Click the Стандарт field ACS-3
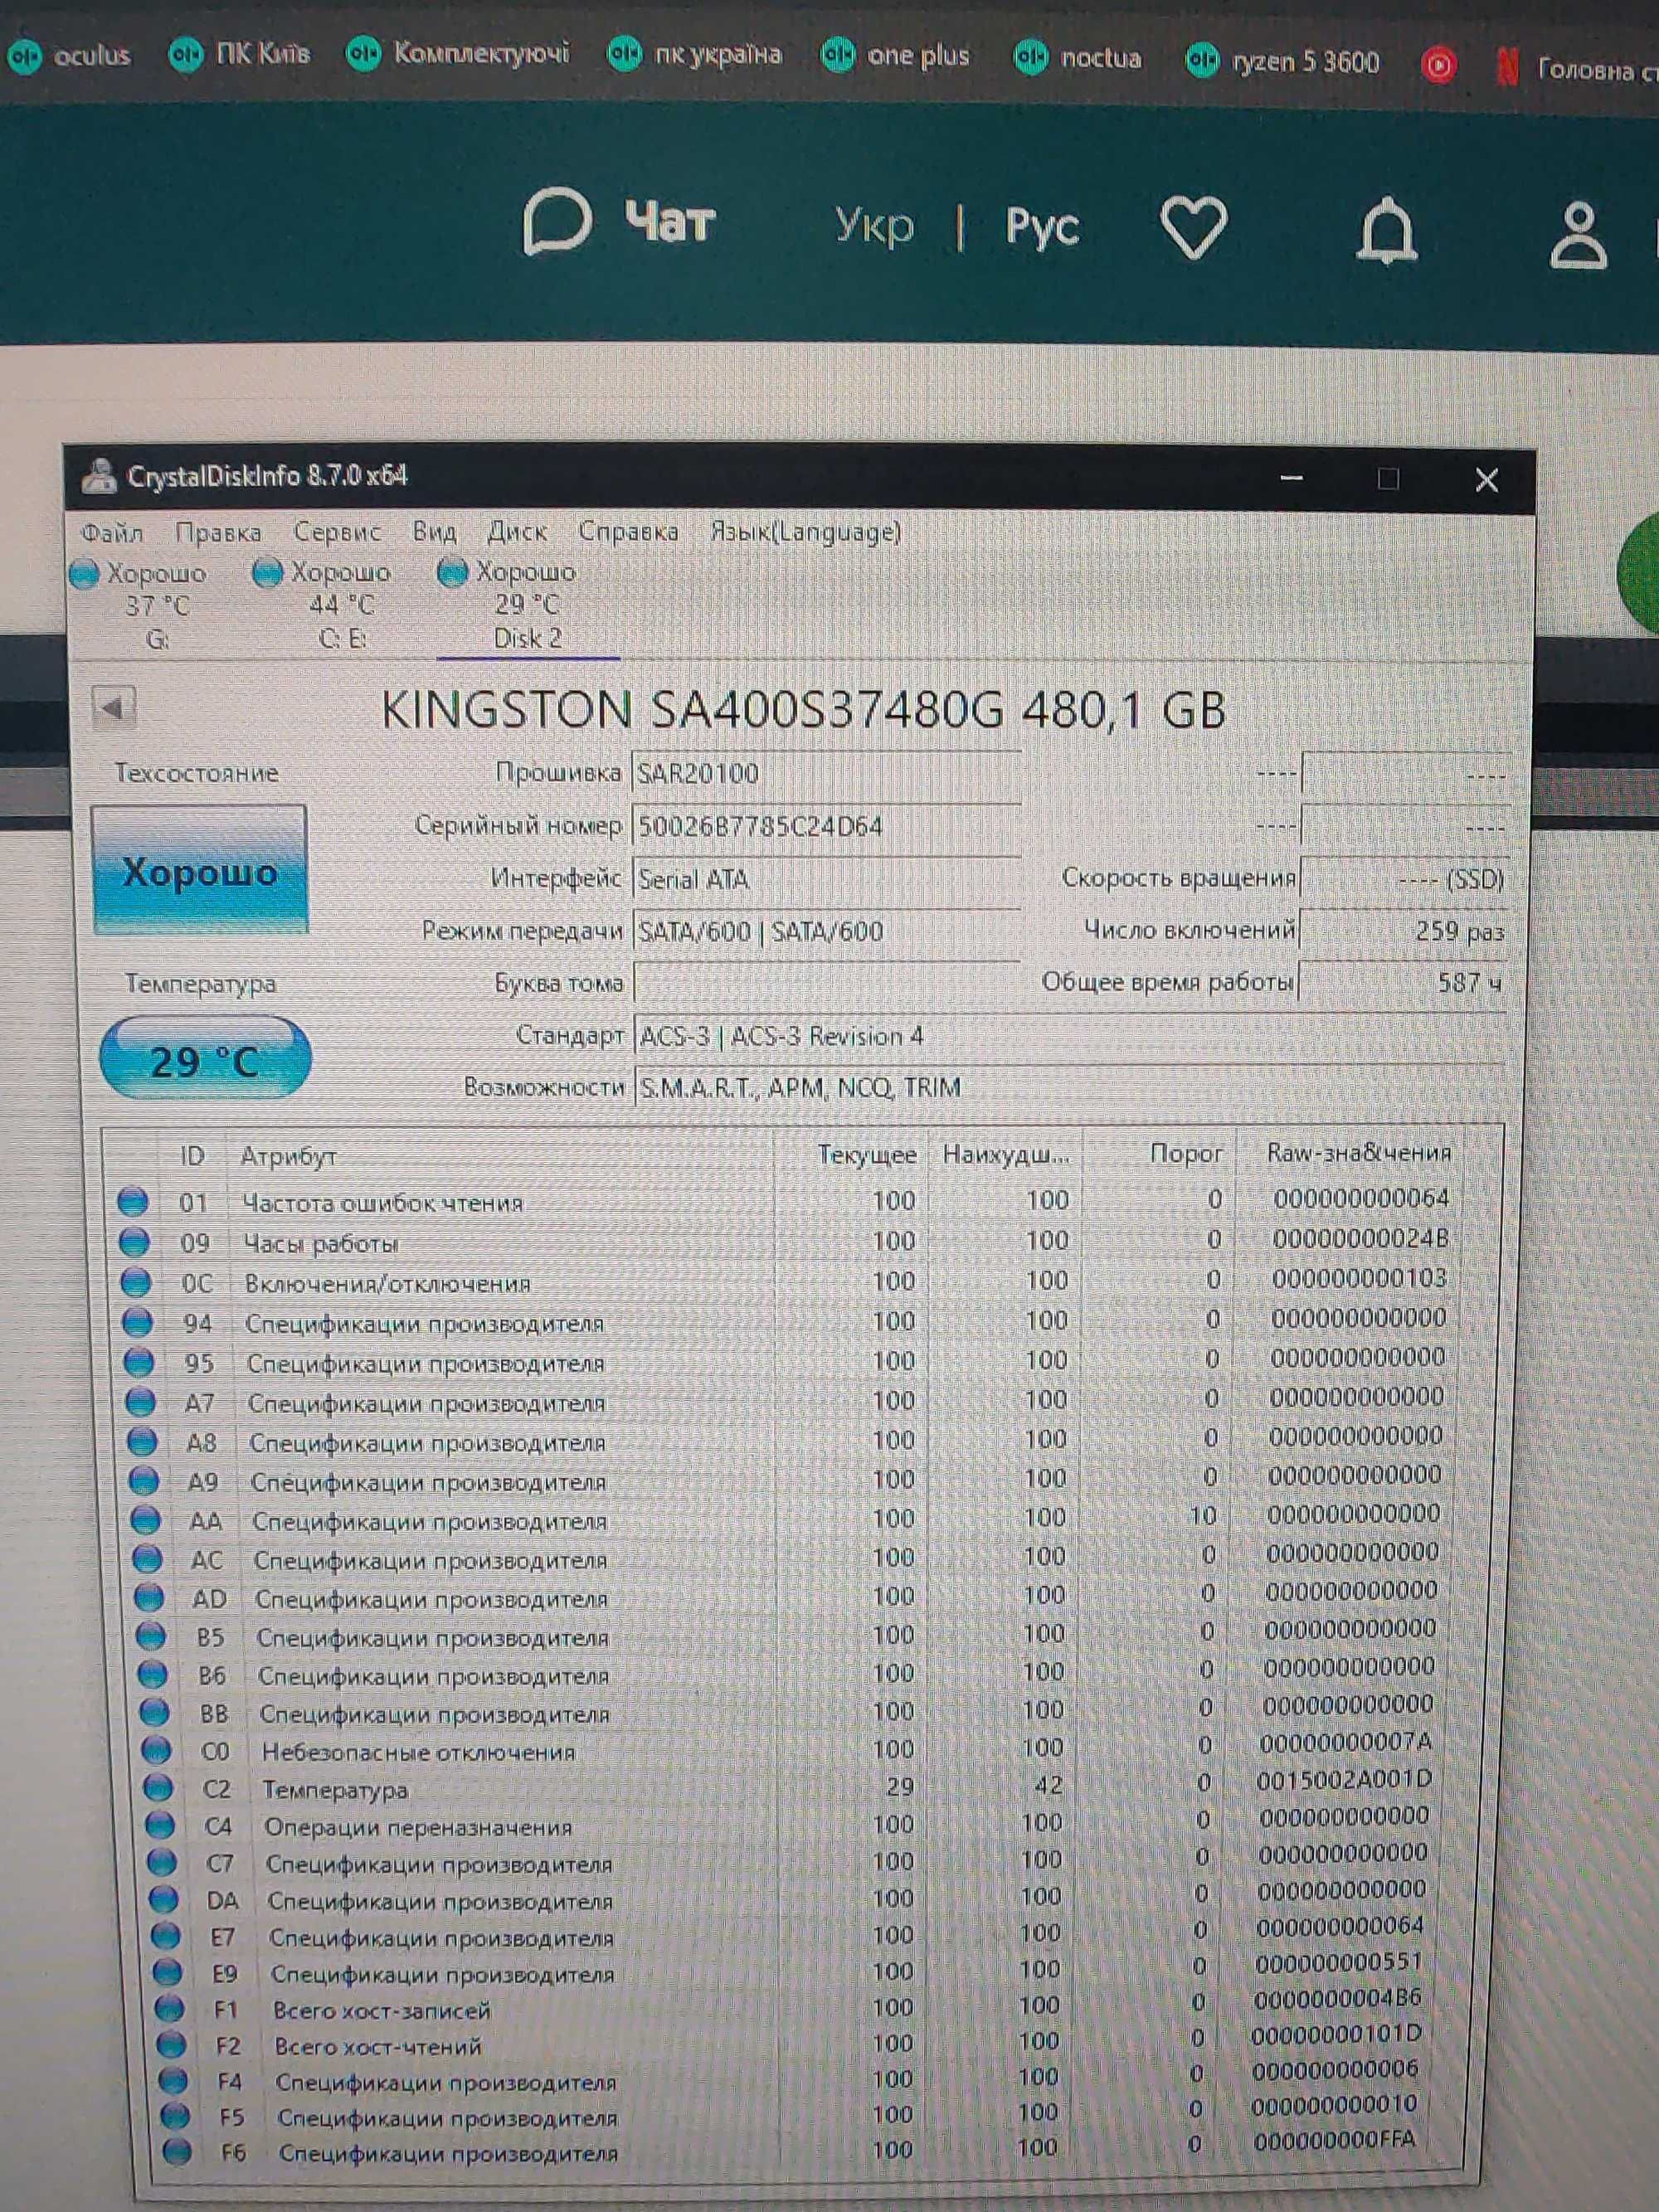Image resolution: width=1659 pixels, height=2212 pixels. pos(1070,1036)
